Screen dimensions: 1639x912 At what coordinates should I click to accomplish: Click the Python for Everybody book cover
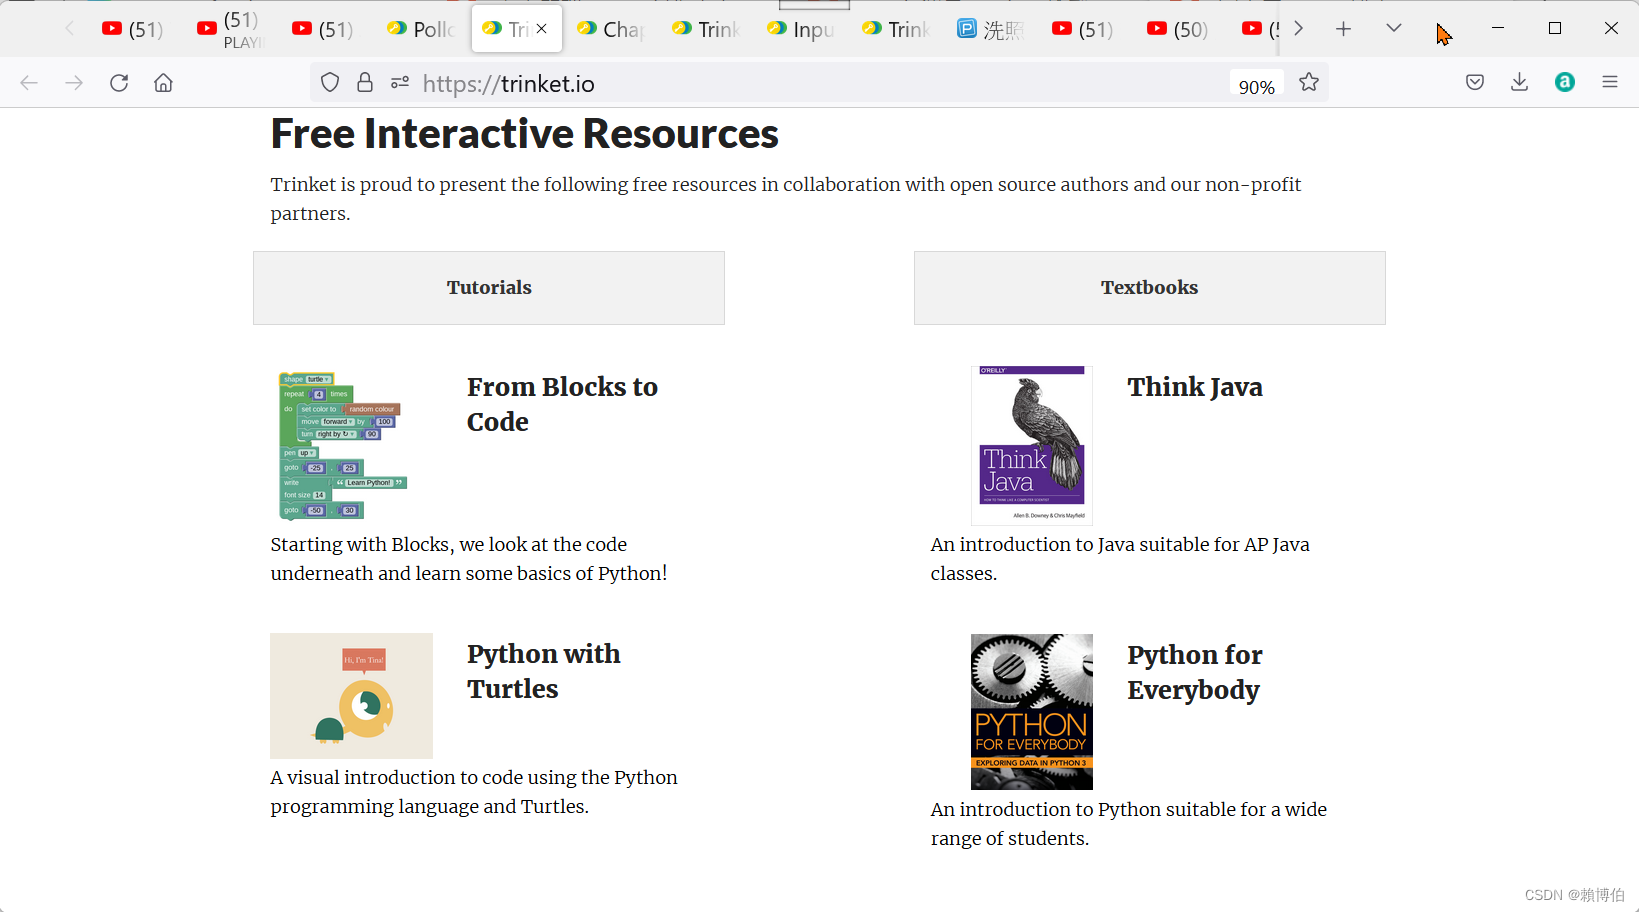click(x=1032, y=712)
